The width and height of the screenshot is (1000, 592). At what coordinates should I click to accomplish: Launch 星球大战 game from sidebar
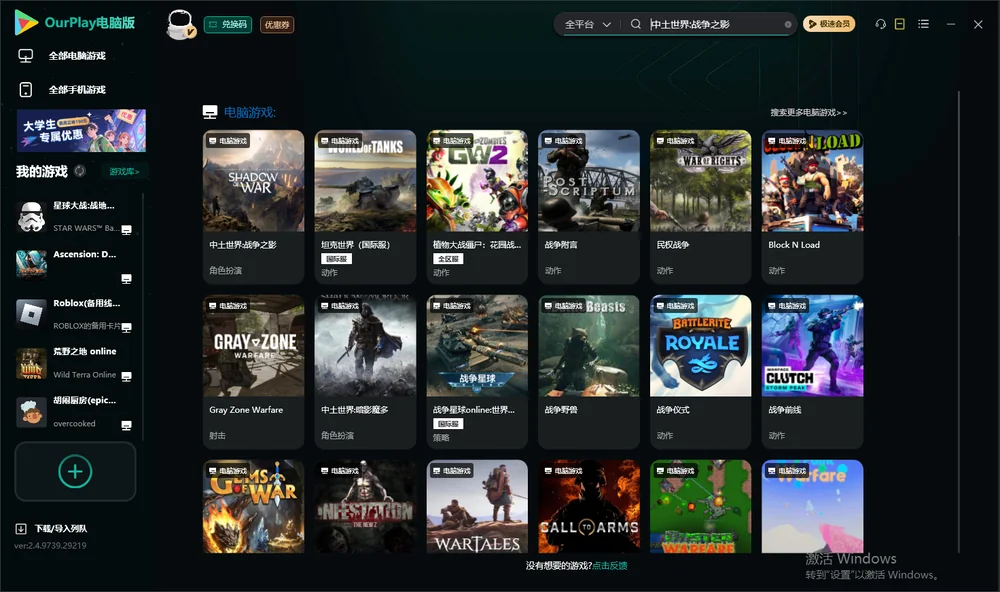74,216
